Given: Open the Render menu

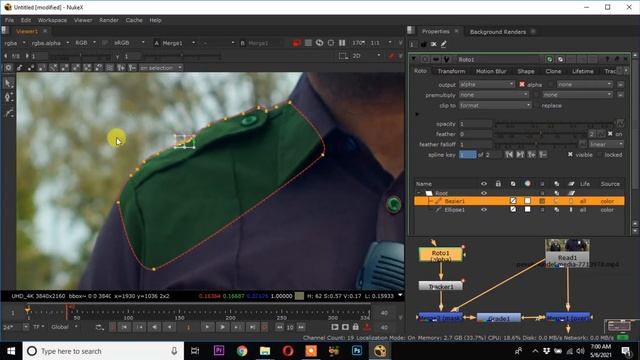Looking at the screenshot, I should coord(109,20).
